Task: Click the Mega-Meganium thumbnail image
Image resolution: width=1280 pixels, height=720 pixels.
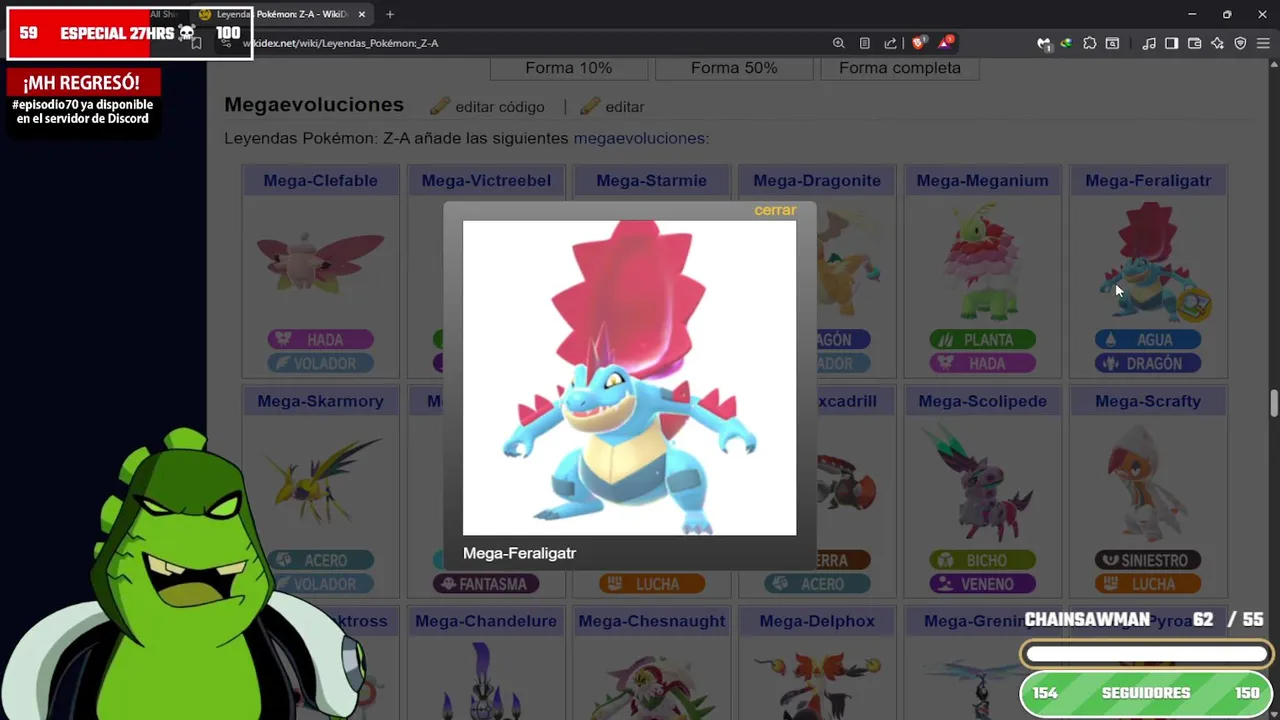Action: pyautogui.click(x=983, y=262)
